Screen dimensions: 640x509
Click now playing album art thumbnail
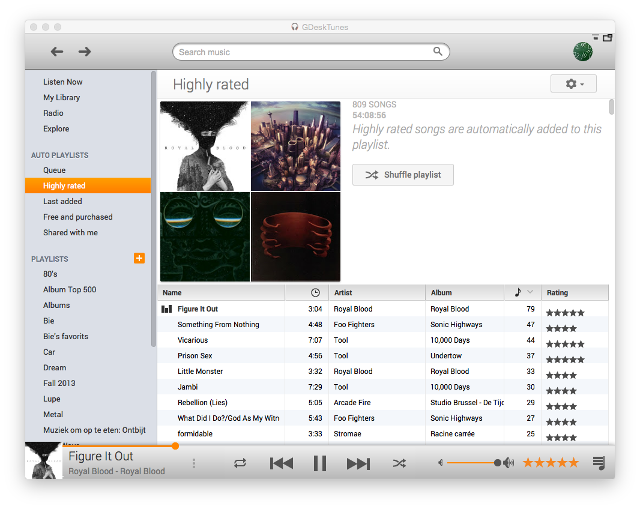[x=44, y=460]
